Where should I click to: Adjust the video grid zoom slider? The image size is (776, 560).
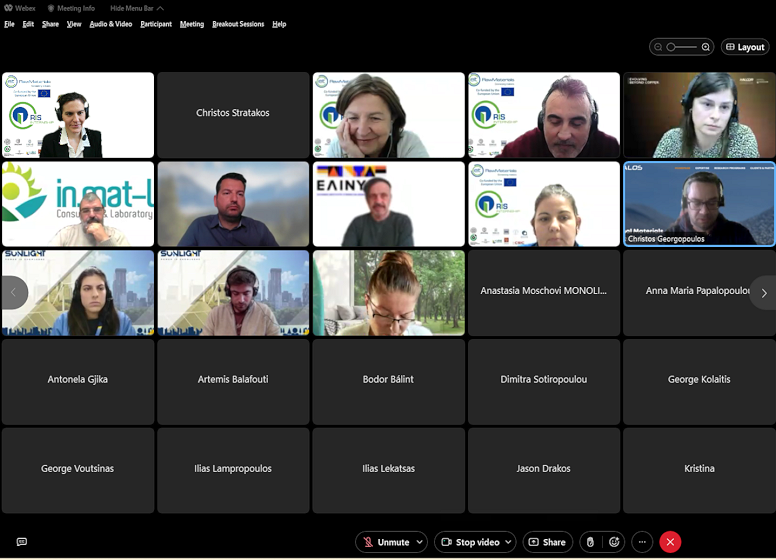click(x=682, y=47)
